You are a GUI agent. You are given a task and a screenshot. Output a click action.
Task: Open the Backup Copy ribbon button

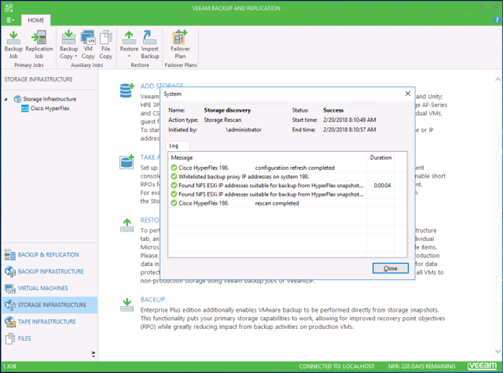(68, 45)
